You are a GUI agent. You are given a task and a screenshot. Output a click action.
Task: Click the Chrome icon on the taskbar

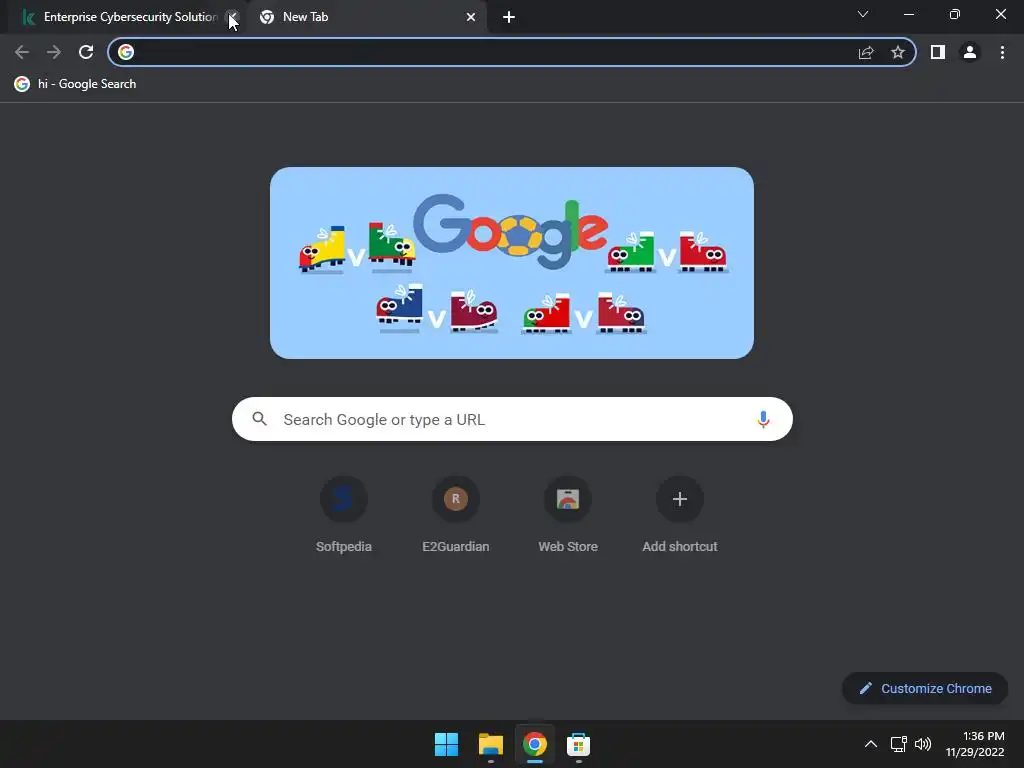(534, 744)
